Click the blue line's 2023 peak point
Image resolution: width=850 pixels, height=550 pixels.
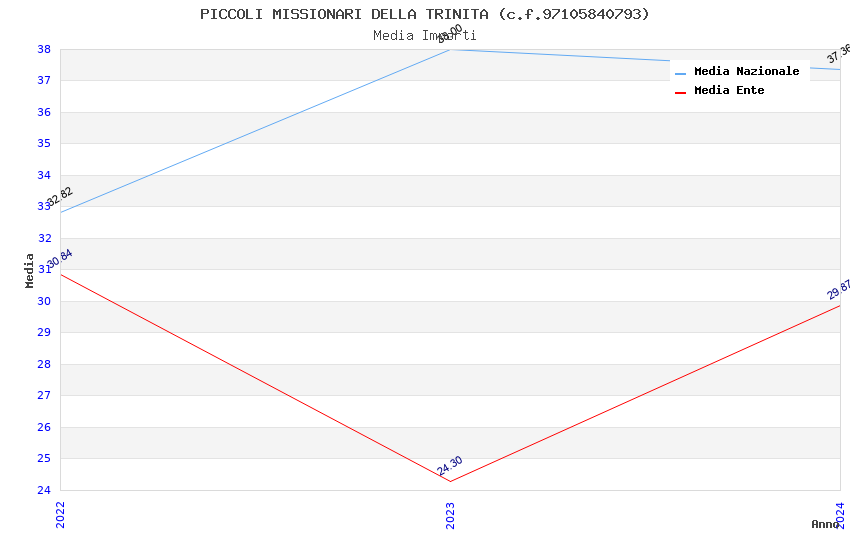click(450, 50)
